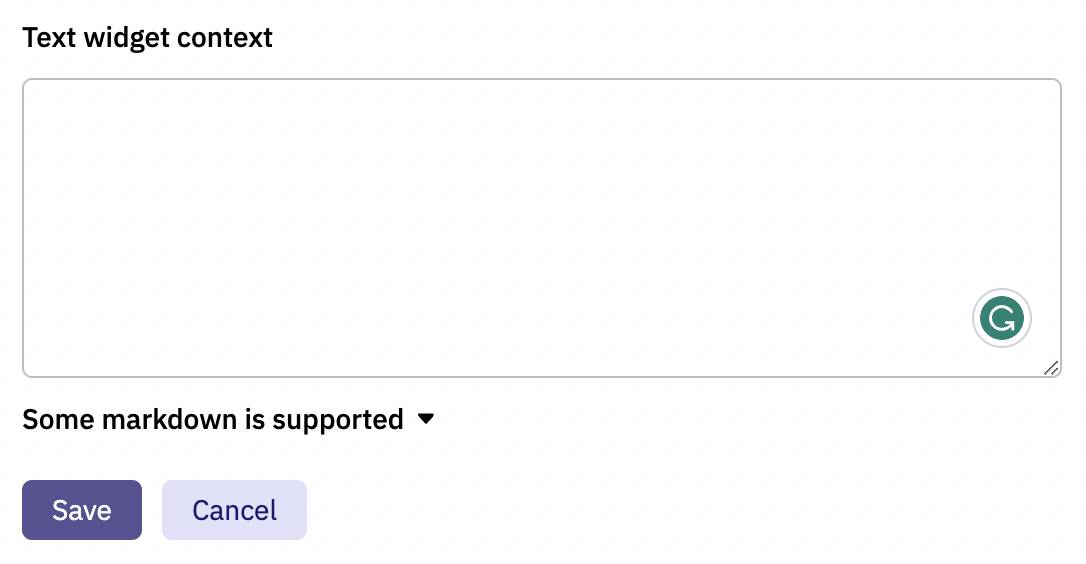Focus the Text widget context textarea
The width and height of the screenshot is (1086, 564).
[x=542, y=228]
